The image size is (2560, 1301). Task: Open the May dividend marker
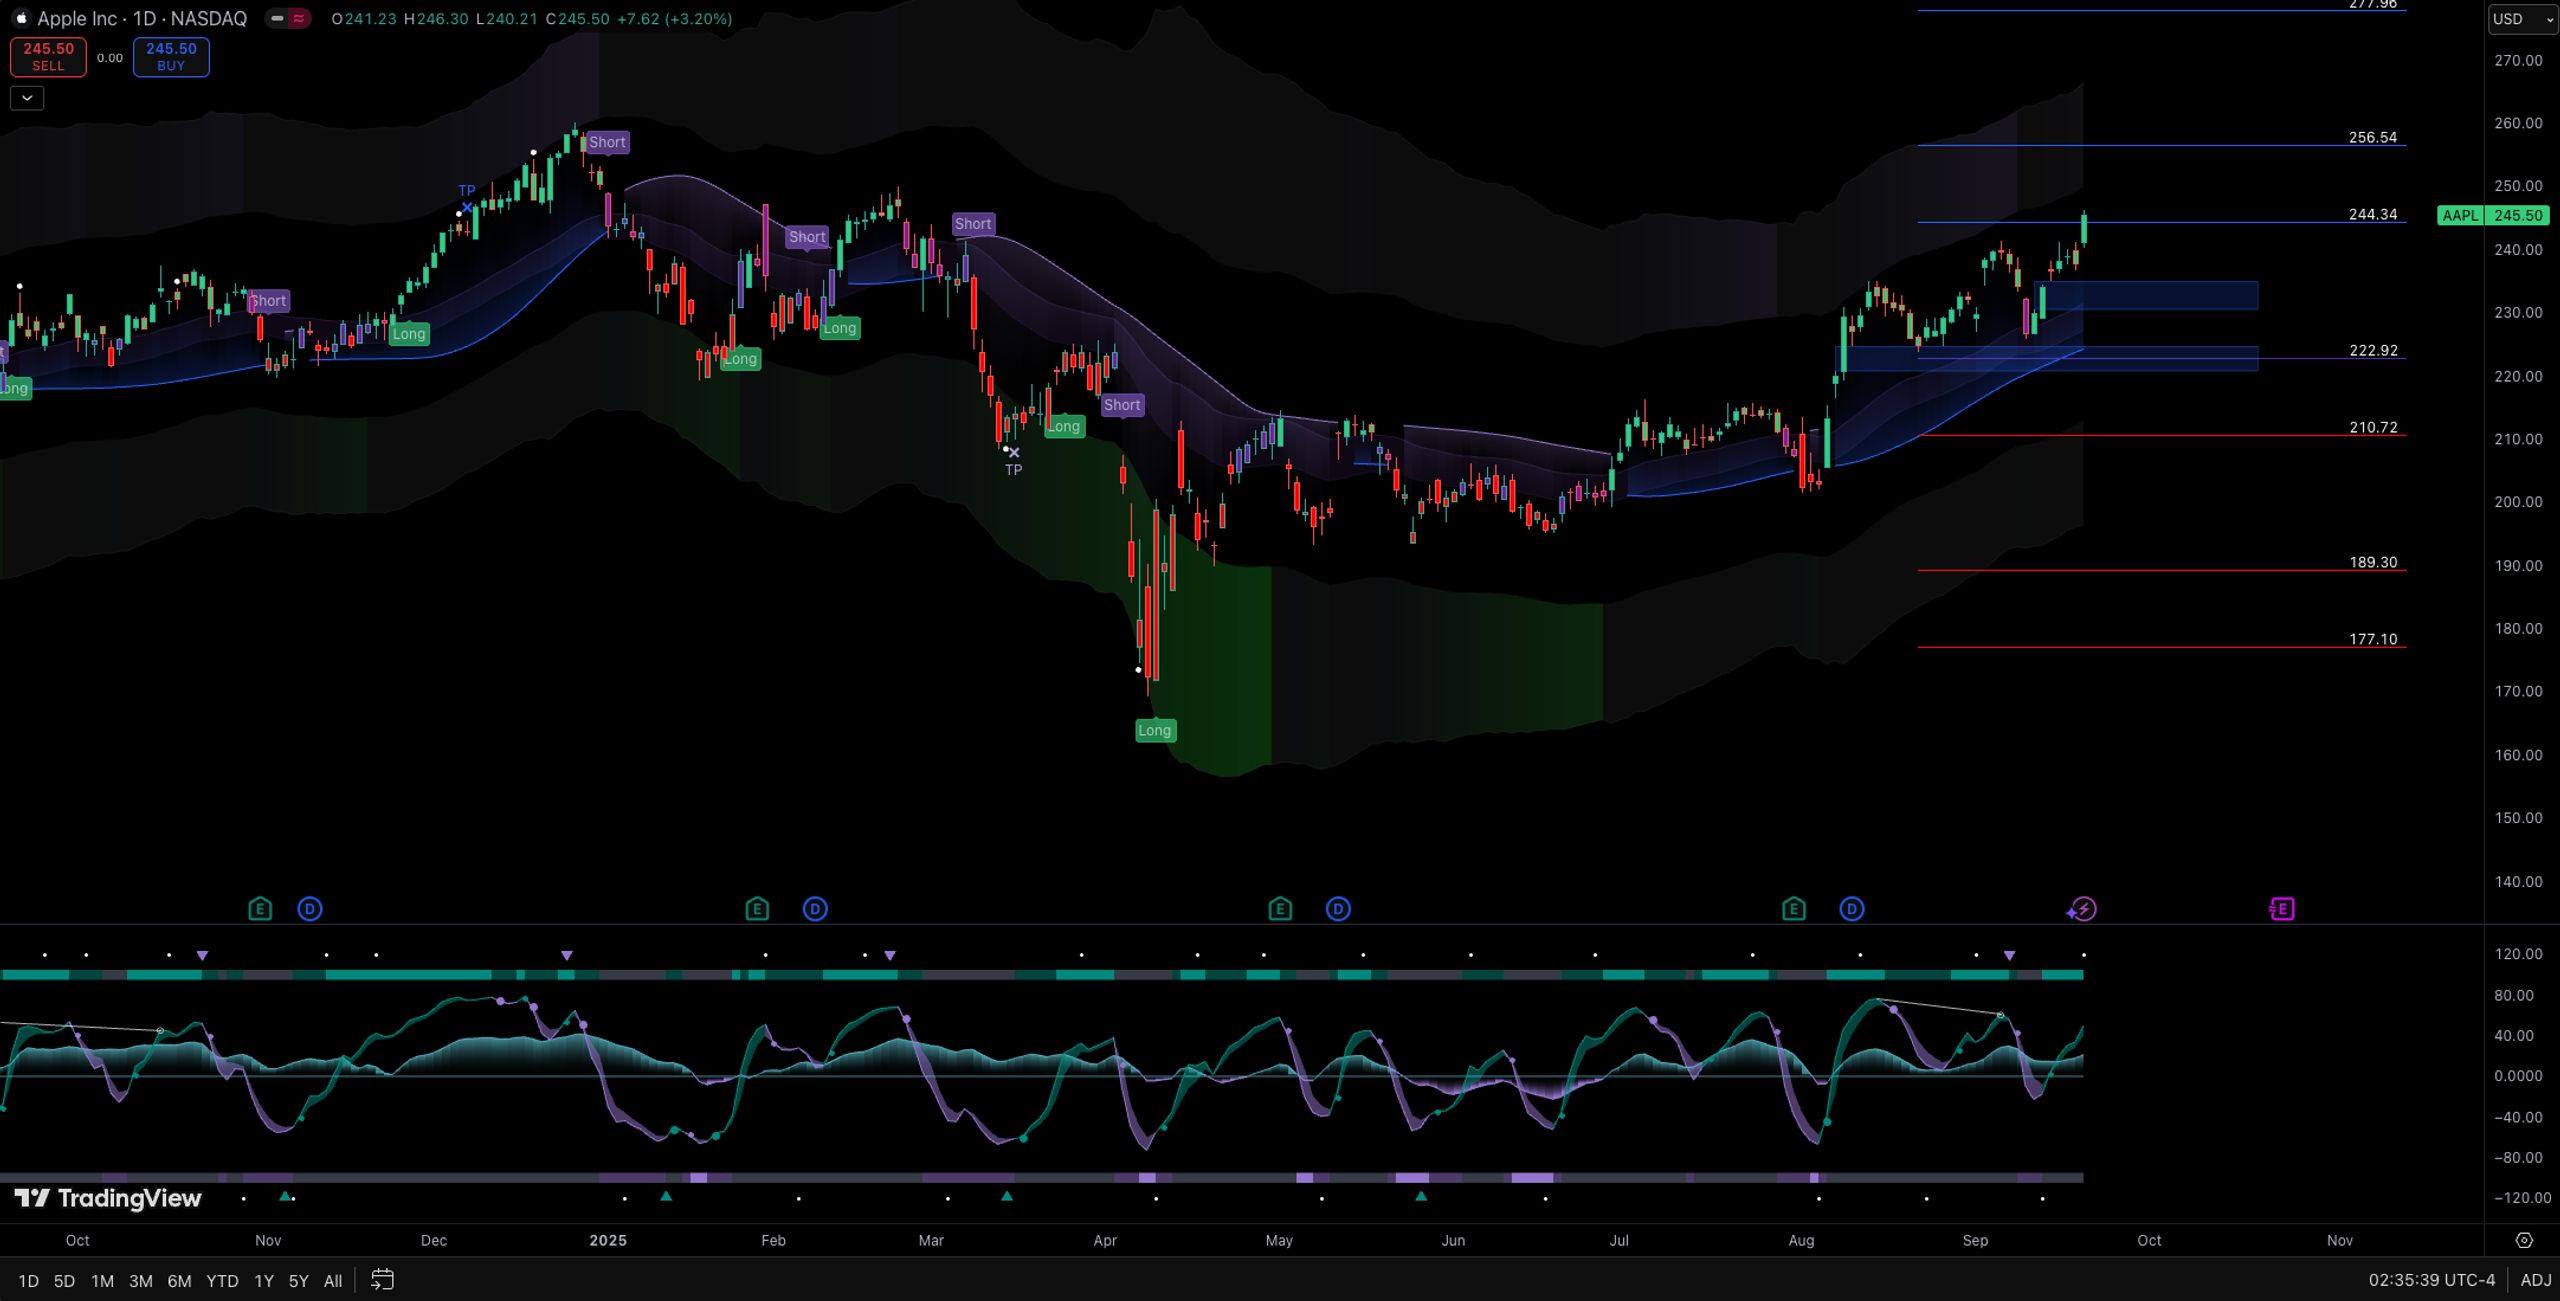[1338, 909]
